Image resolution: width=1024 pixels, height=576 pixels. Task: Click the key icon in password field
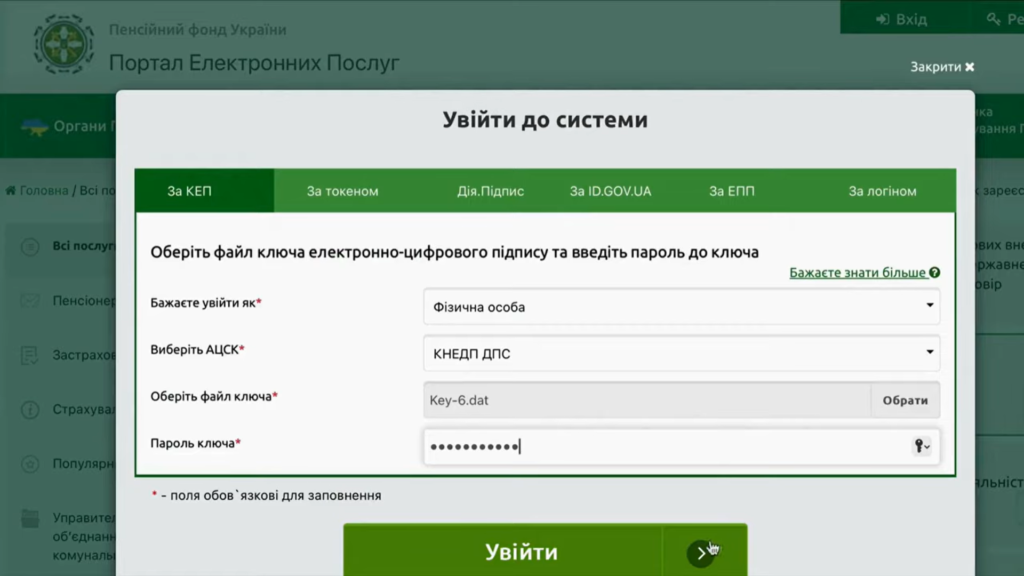(x=920, y=446)
